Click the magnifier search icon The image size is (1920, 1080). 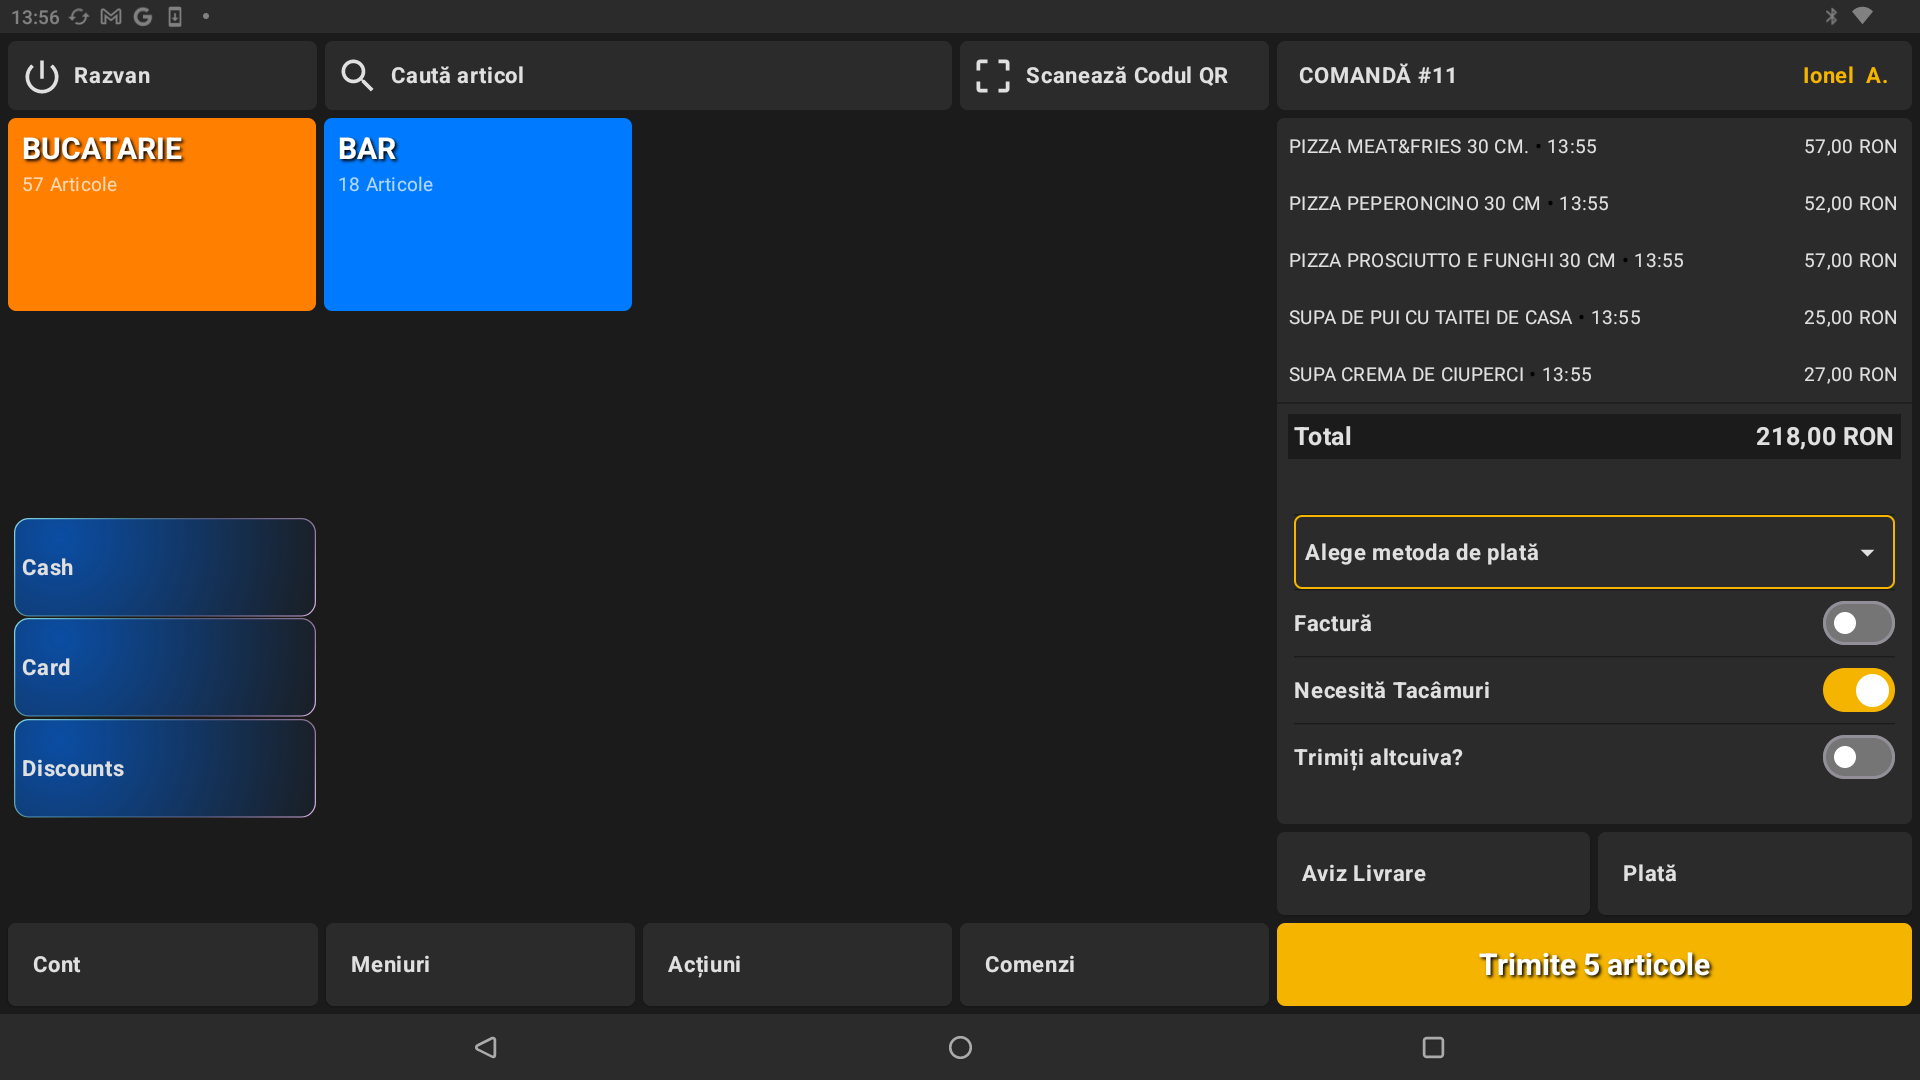tap(356, 76)
